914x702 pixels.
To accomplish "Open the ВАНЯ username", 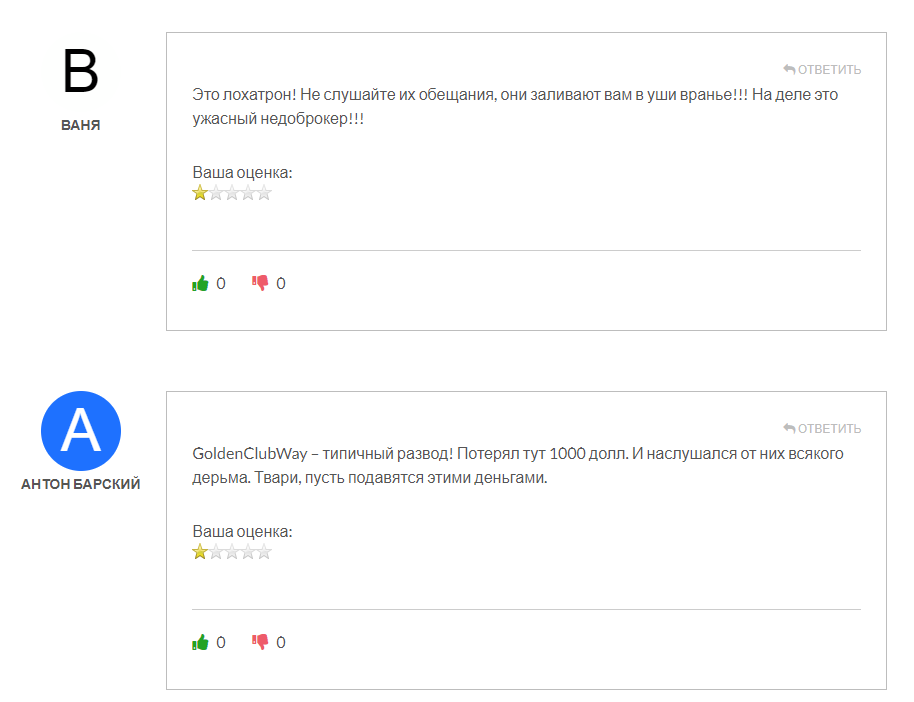I will coord(80,125).
